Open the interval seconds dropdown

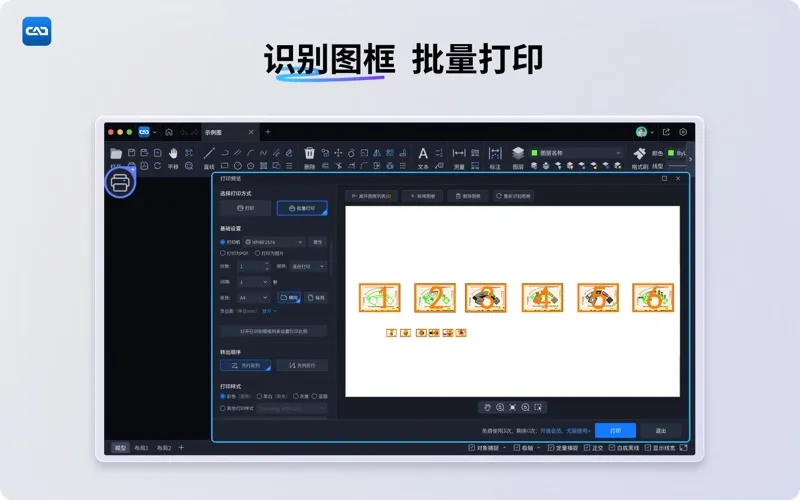click(x=253, y=282)
